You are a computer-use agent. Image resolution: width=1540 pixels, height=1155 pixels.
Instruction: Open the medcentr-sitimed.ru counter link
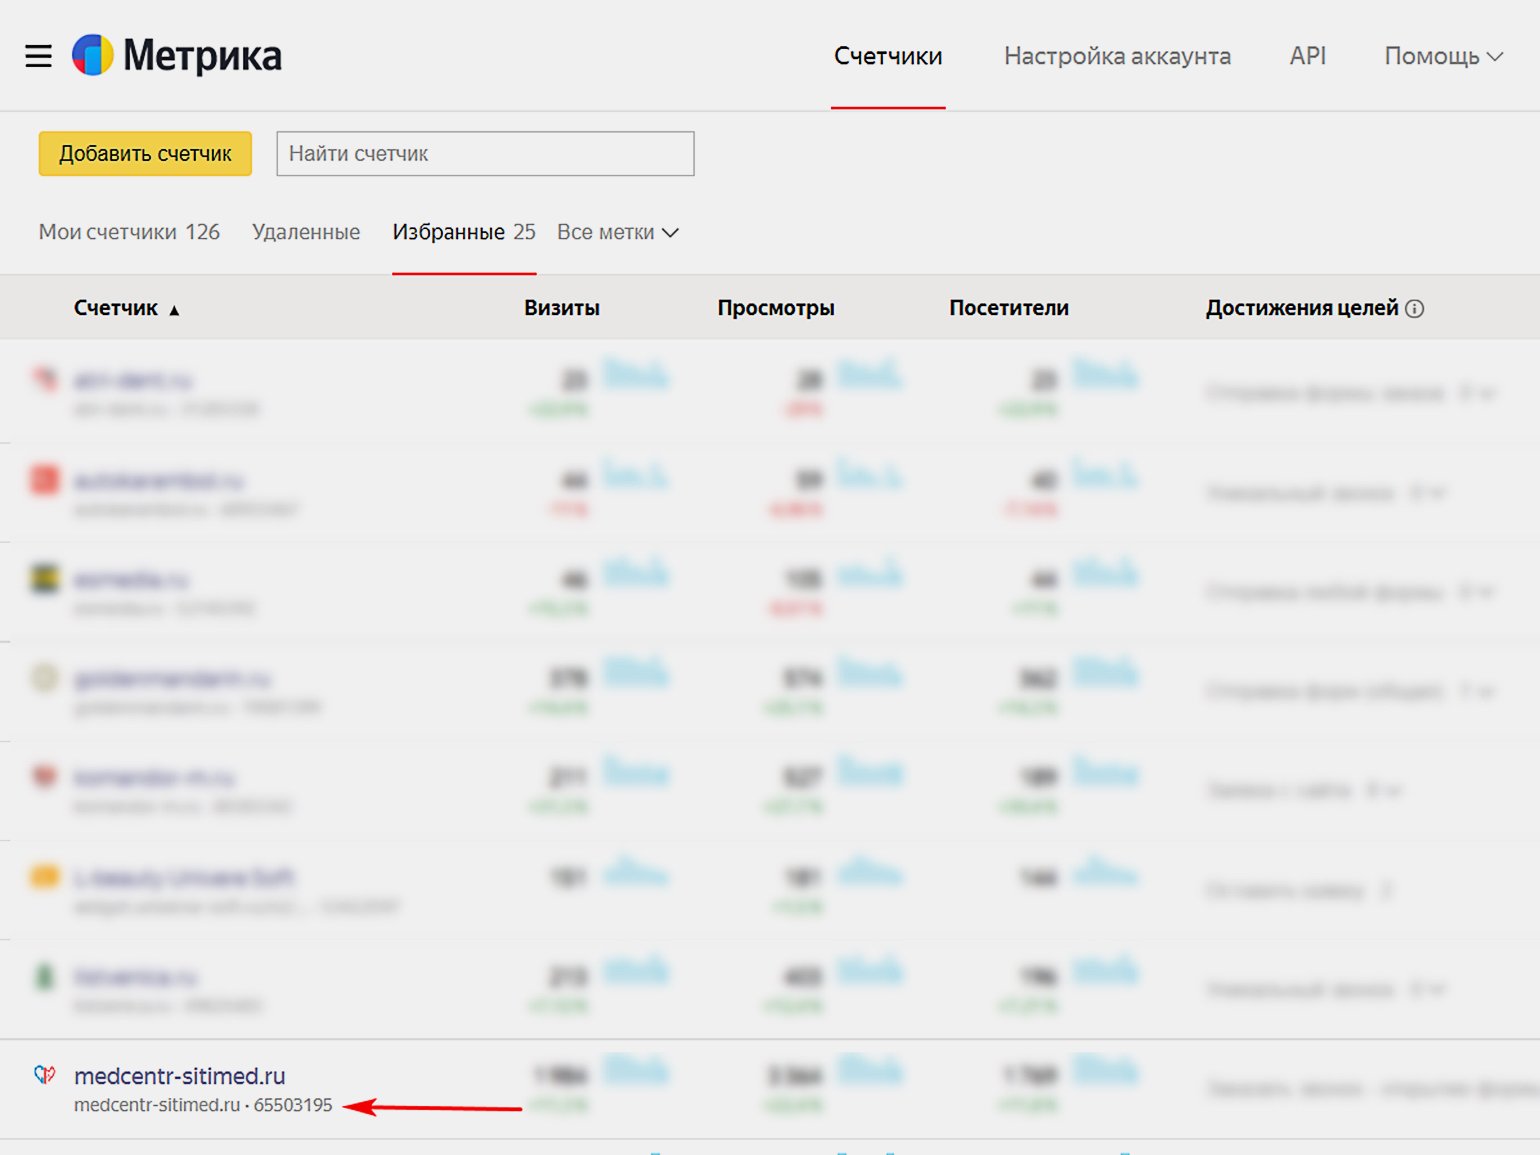[180, 1076]
